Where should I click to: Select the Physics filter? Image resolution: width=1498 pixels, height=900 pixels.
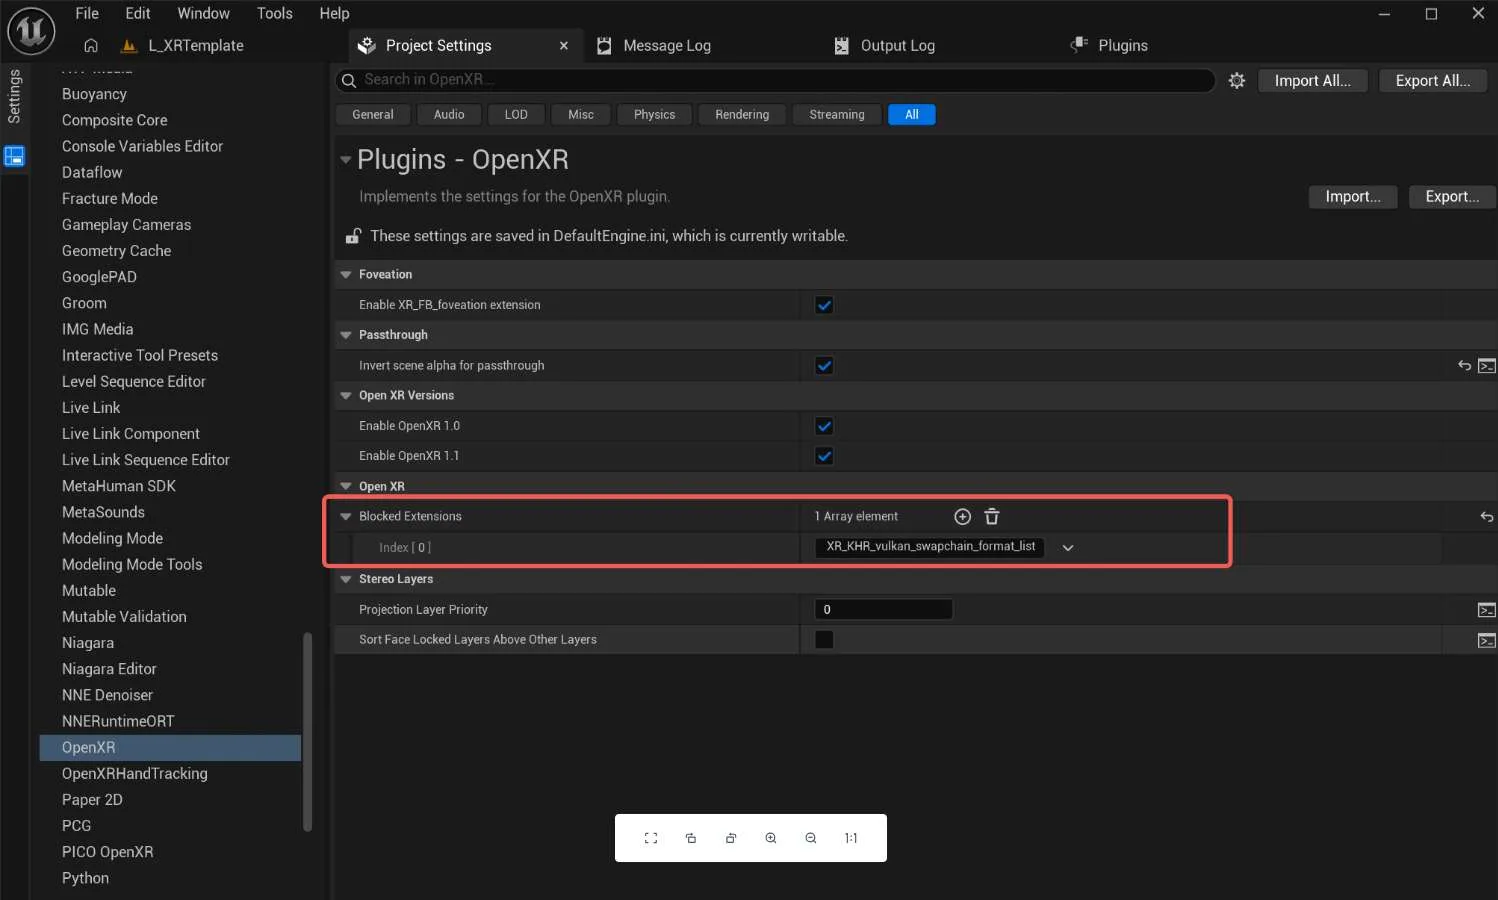click(654, 114)
